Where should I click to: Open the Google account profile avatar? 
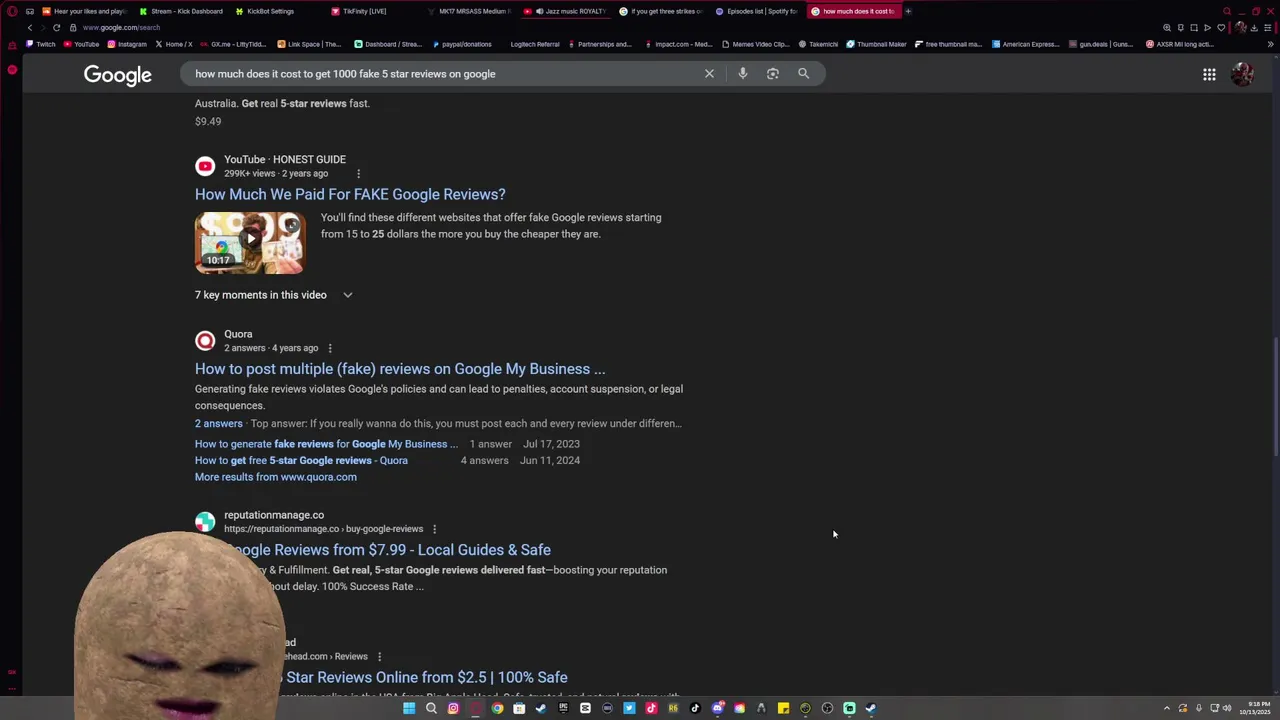tap(1242, 74)
